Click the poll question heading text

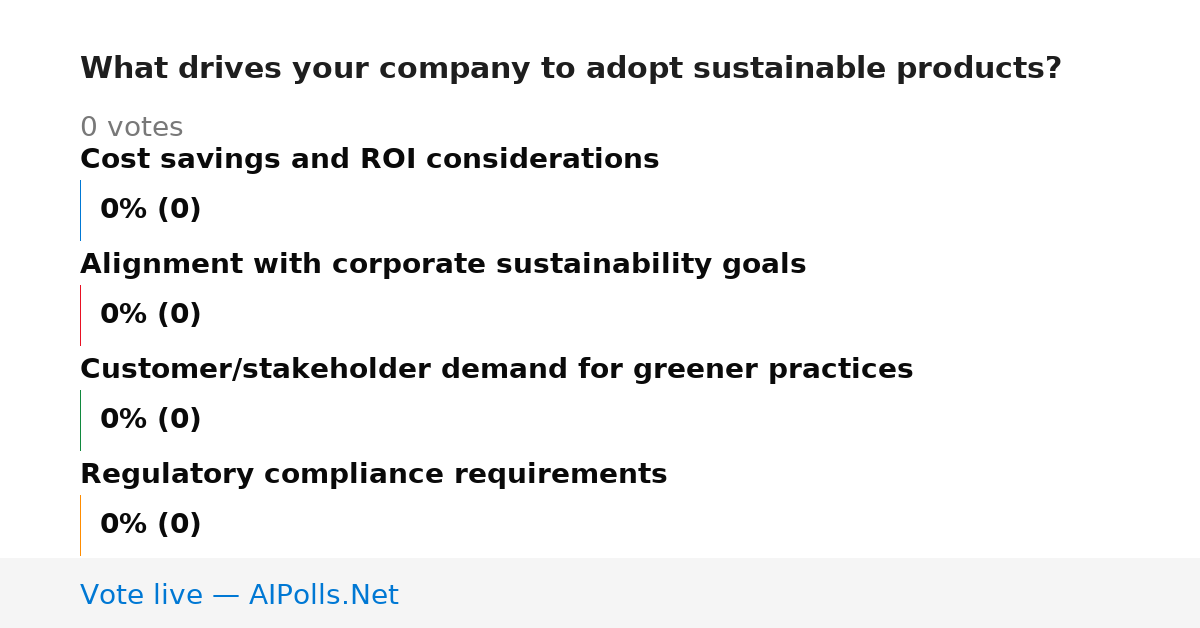click(570, 69)
